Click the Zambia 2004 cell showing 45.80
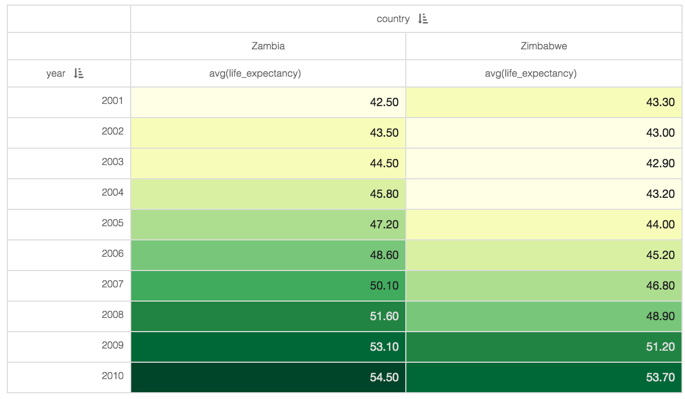 pos(268,194)
